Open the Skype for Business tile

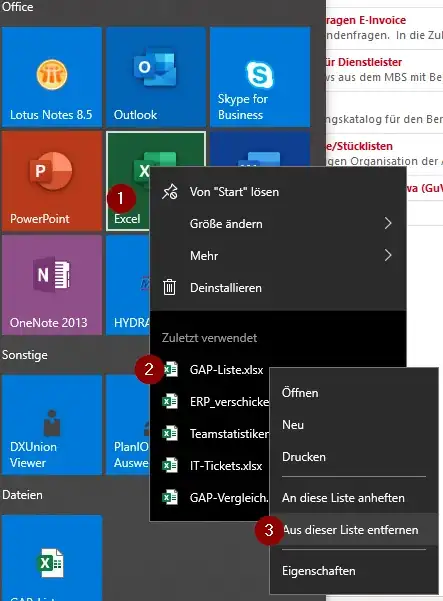pos(260,77)
